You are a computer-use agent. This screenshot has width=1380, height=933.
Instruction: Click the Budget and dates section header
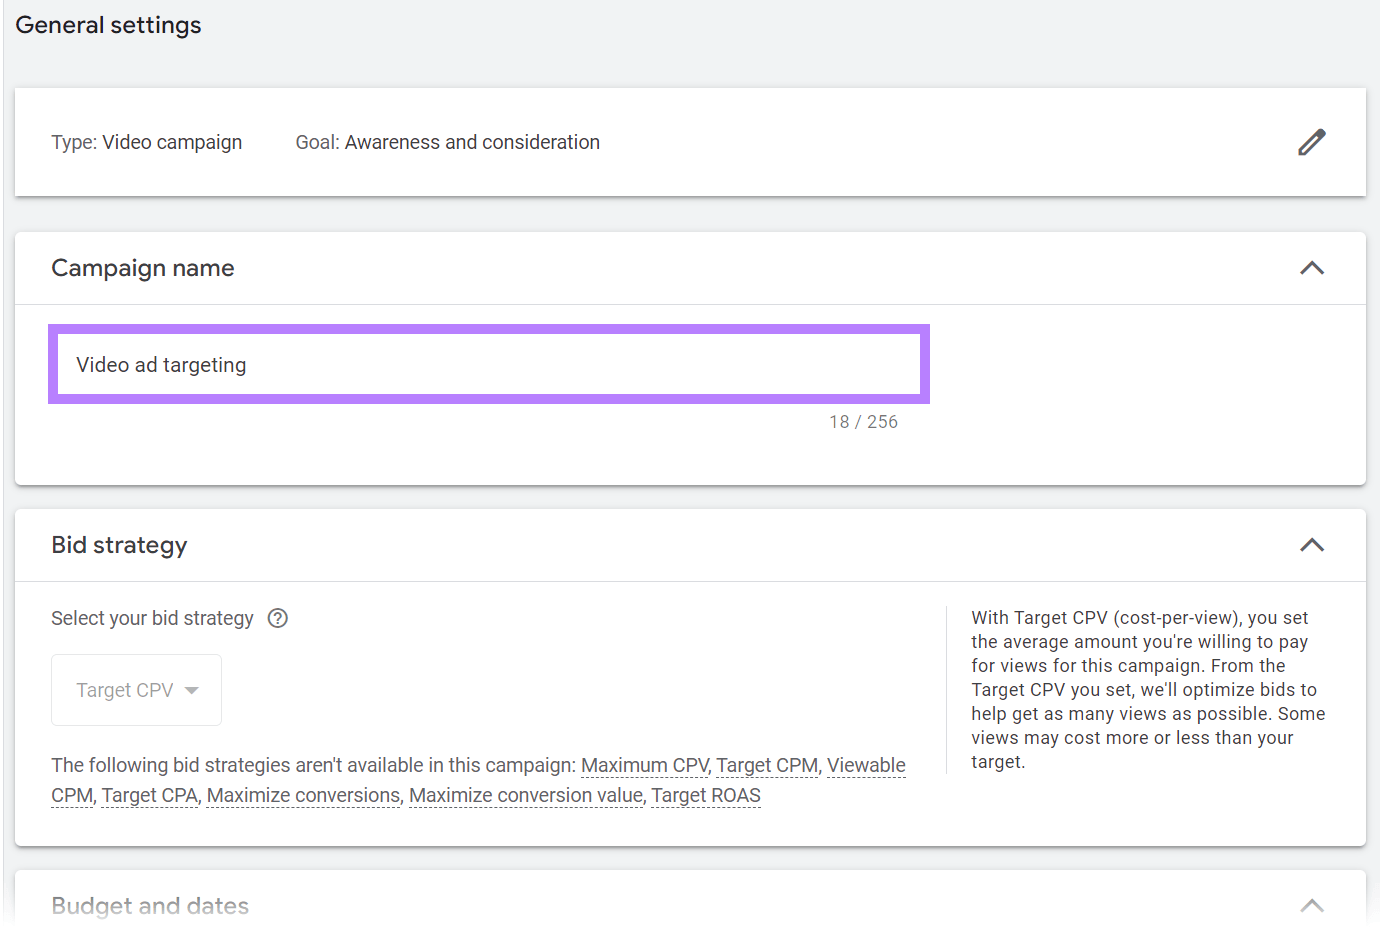tap(150, 906)
